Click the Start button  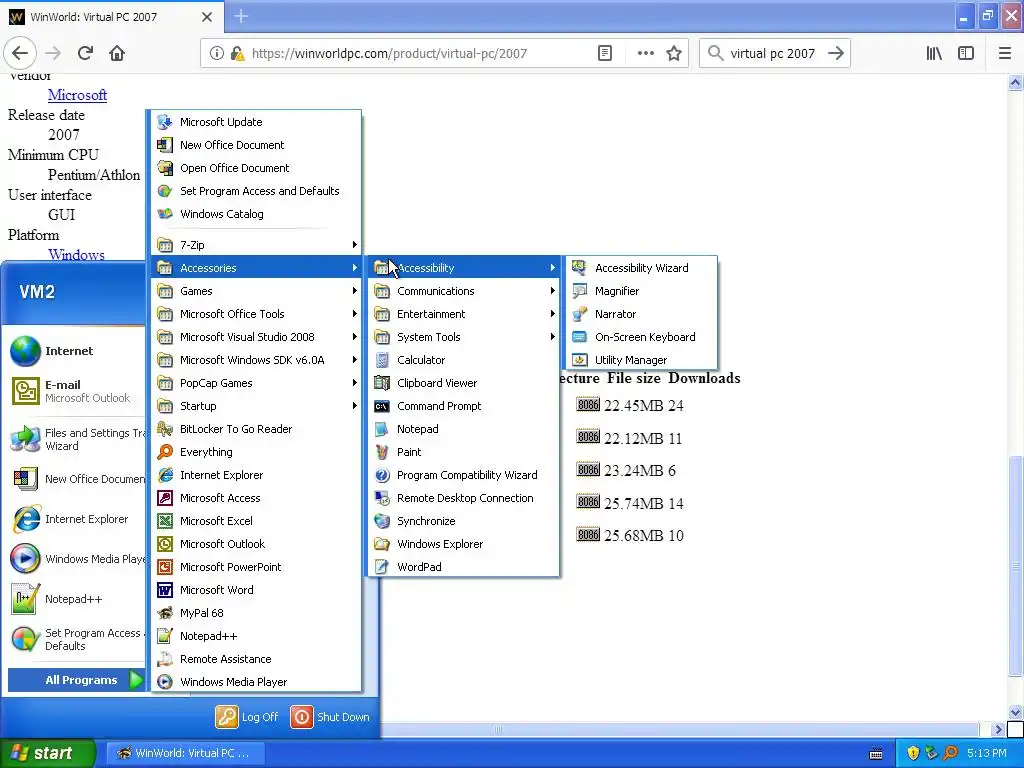click(x=47, y=753)
